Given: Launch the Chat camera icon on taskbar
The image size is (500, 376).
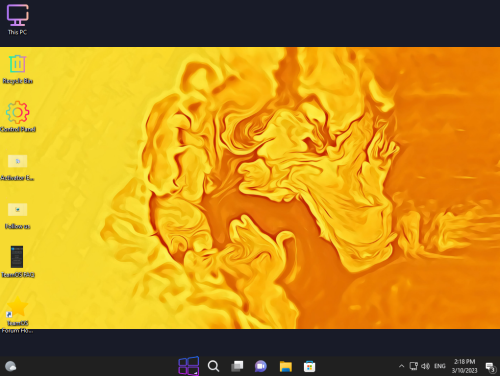Looking at the screenshot, I should point(261,366).
